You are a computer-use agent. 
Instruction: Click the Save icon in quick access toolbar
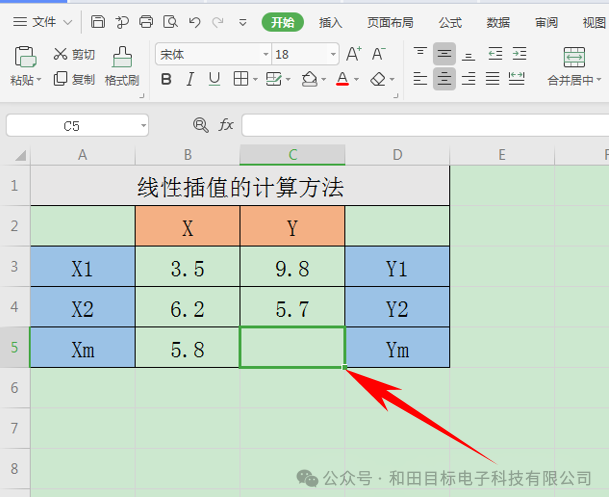(x=98, y=22)
